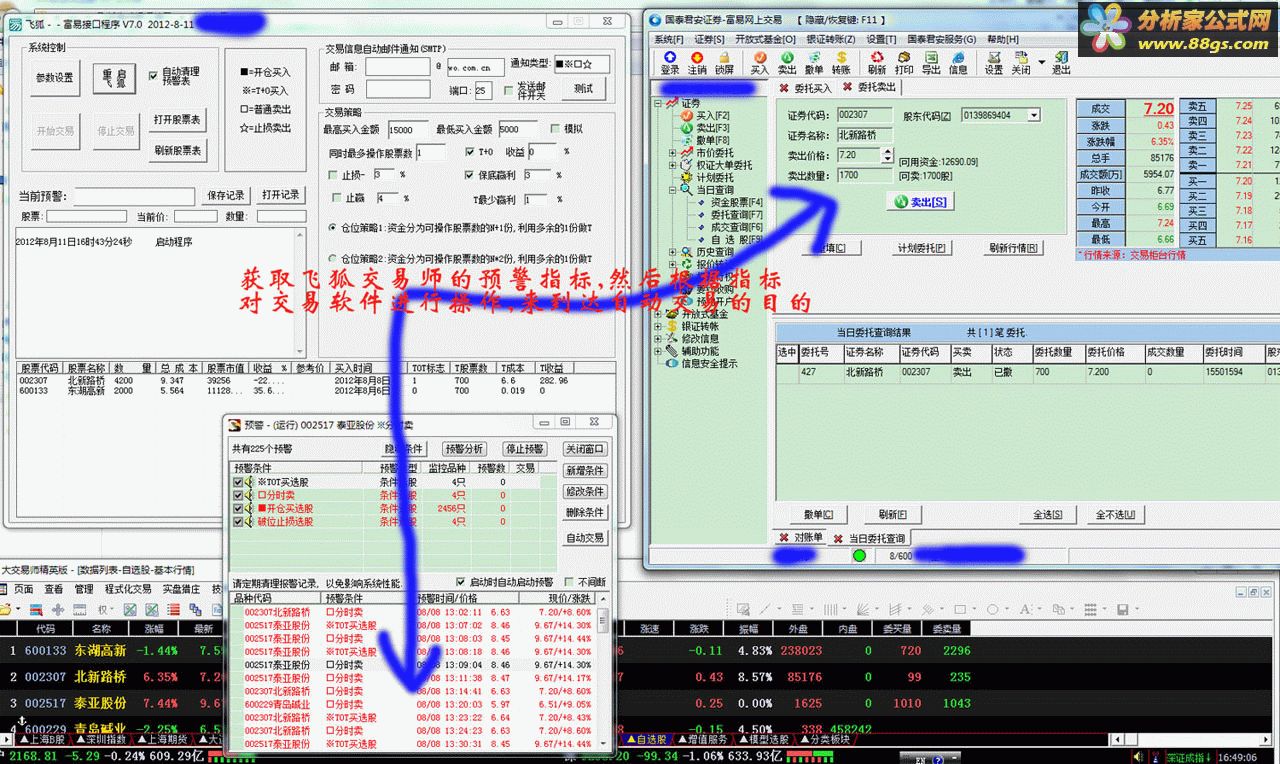Click the 撤单 cancel-order toolbar icon

click(x=814, y=63)
